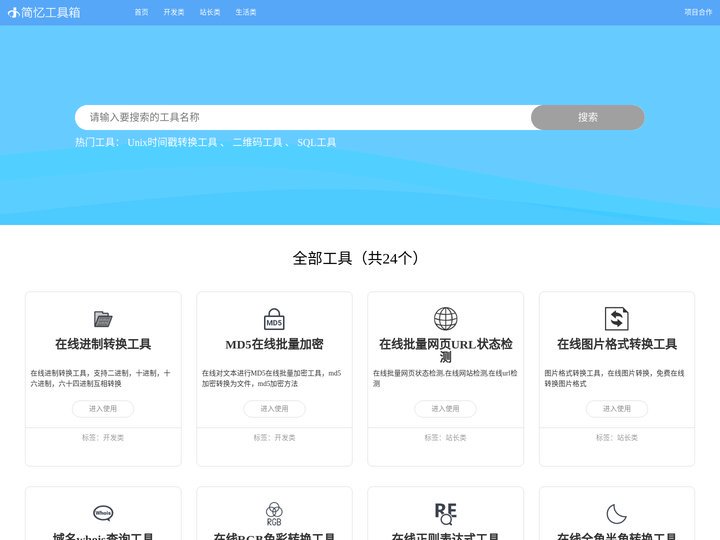Open the 首页 nav item
Image resolution: width=720 pixels, height=540 pixels.
141,12
